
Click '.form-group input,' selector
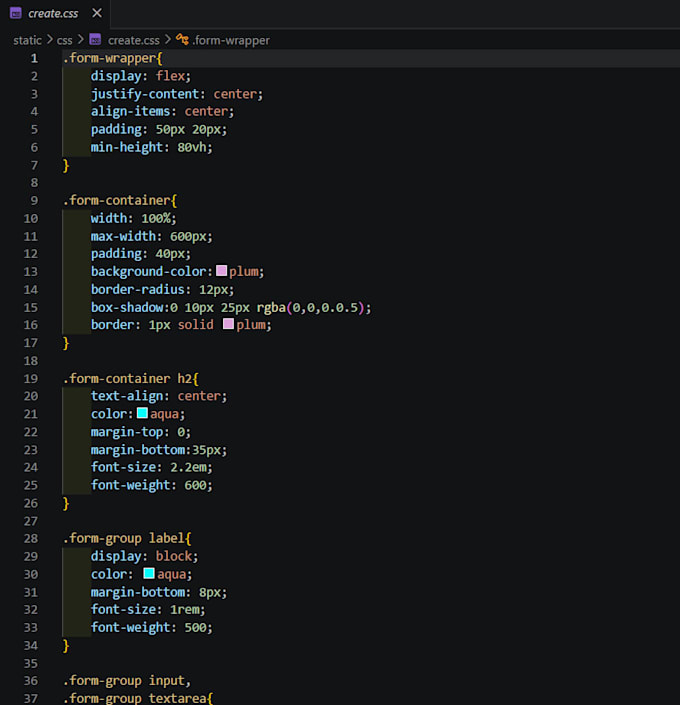(x=127, y=681)
